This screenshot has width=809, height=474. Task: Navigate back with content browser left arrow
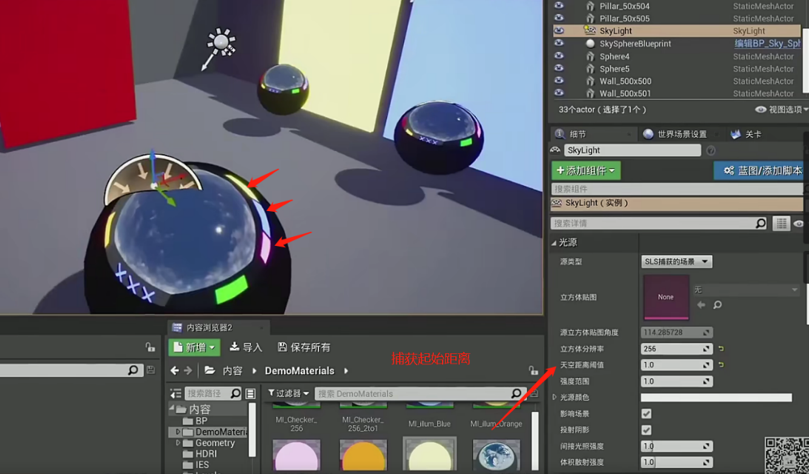(174, 371)
